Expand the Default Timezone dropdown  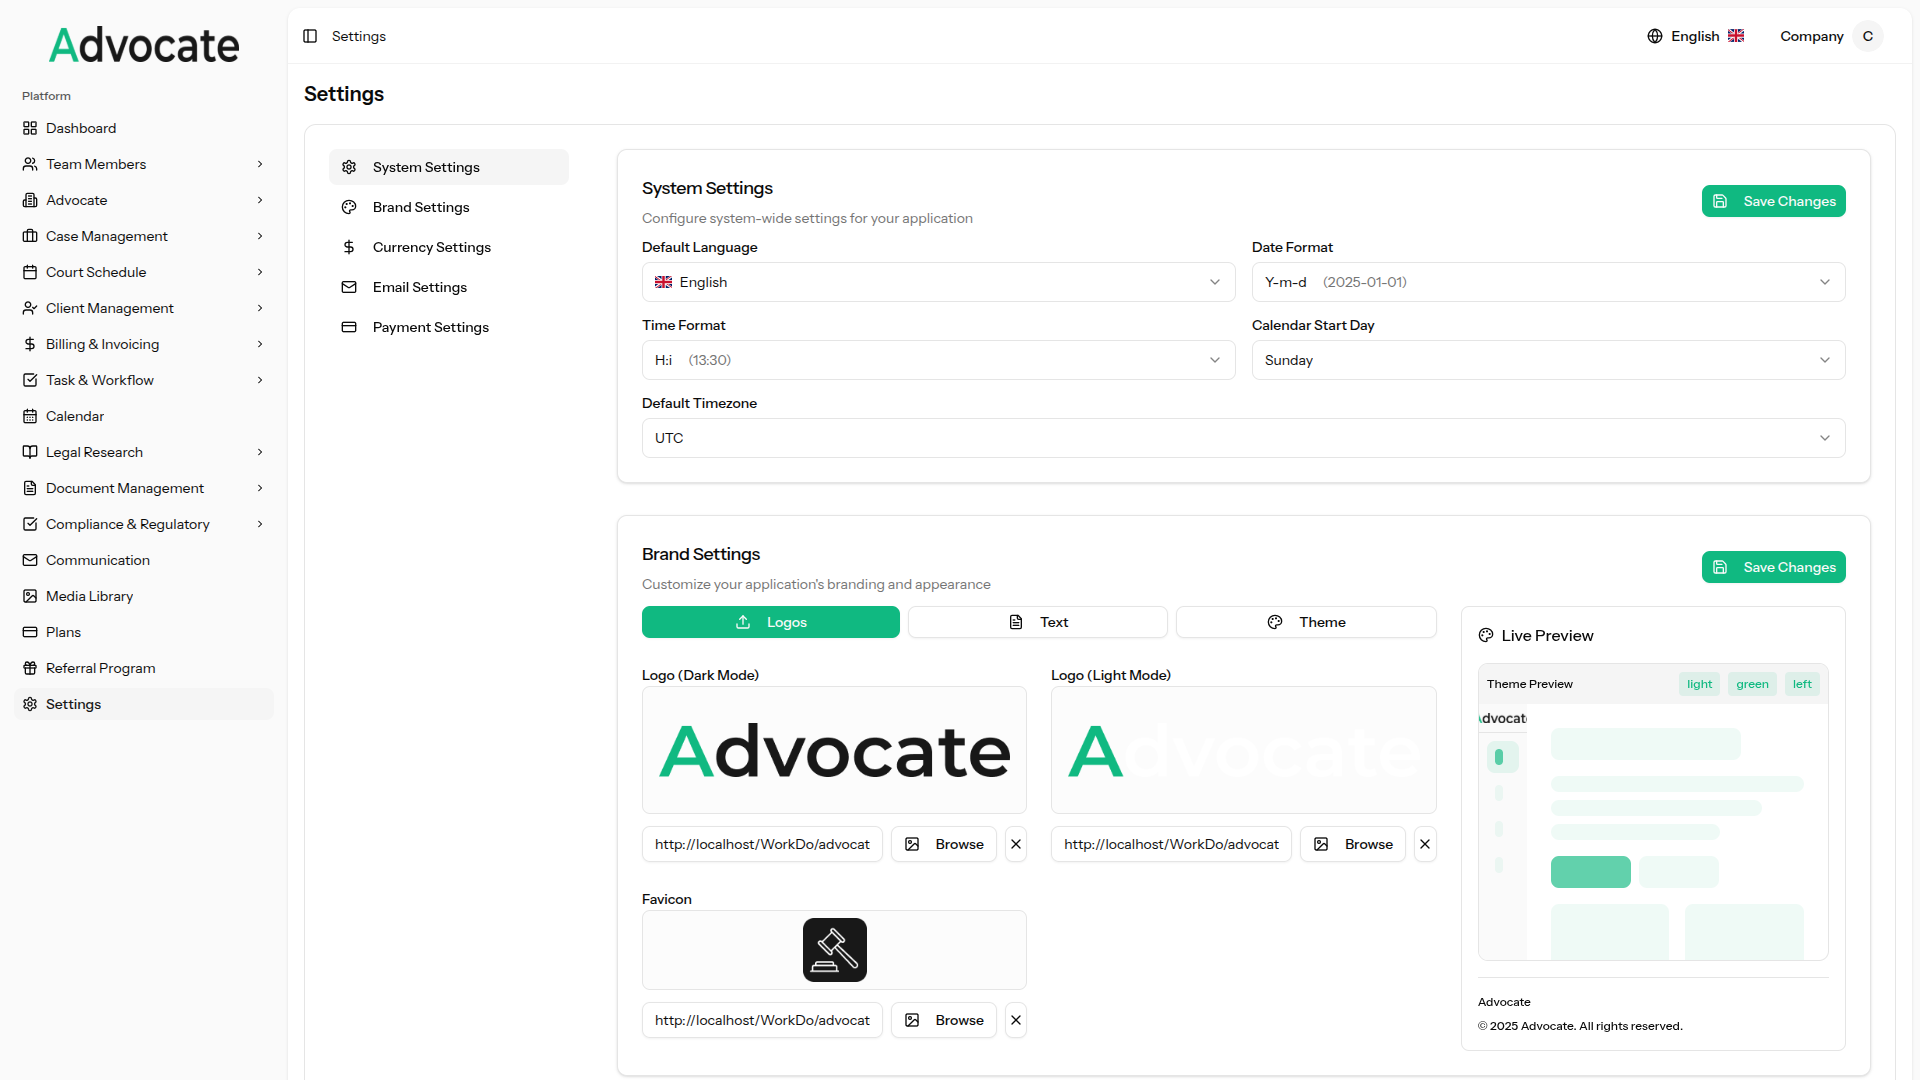click(x=1243, y=438)
